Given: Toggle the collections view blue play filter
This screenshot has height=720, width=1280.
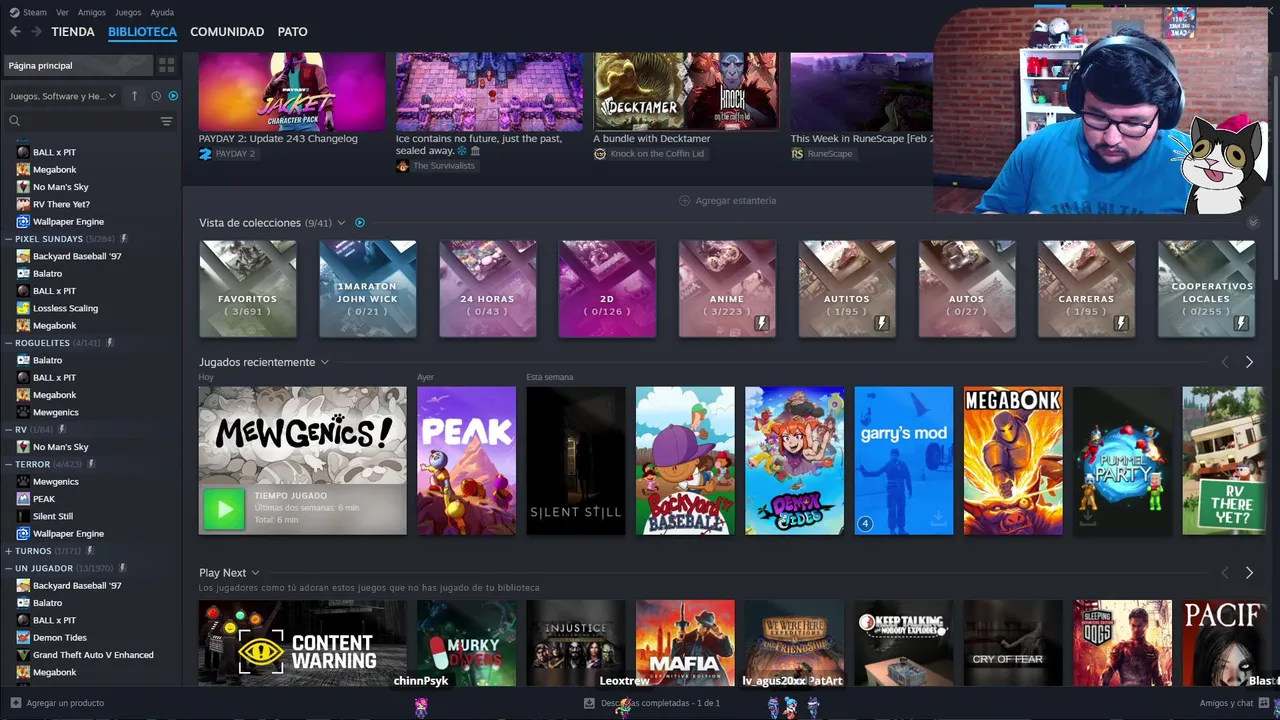Looking at the screenshot, I should tap(360, 223).
